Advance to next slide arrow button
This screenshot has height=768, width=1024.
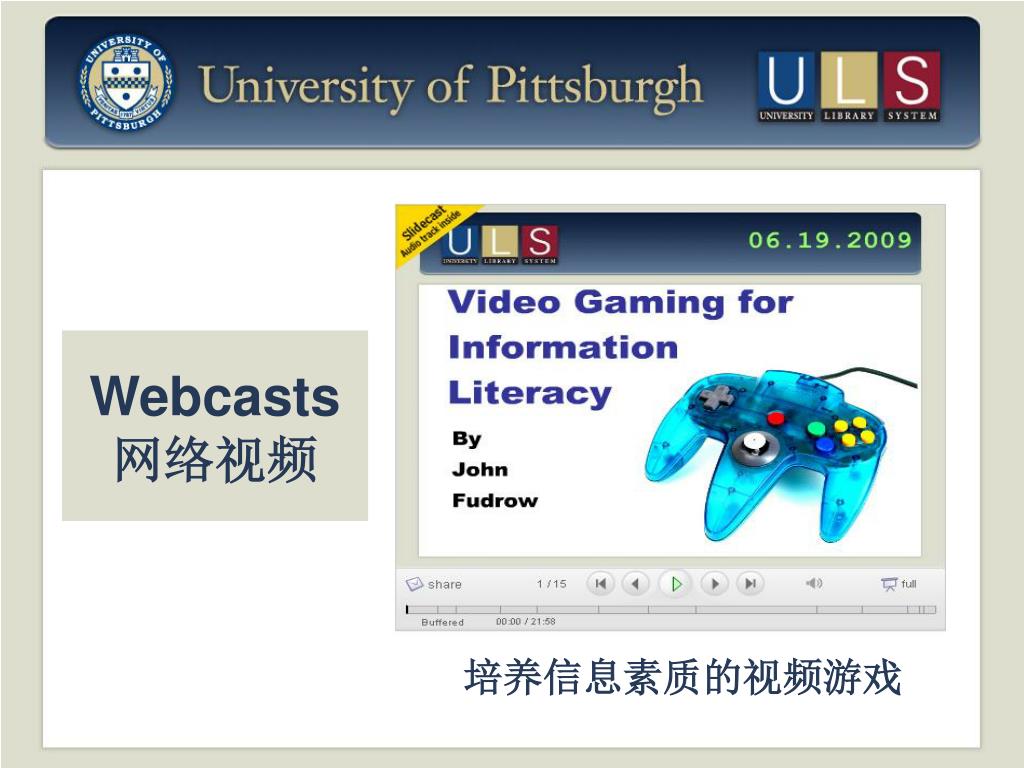(x=715, y=583)
